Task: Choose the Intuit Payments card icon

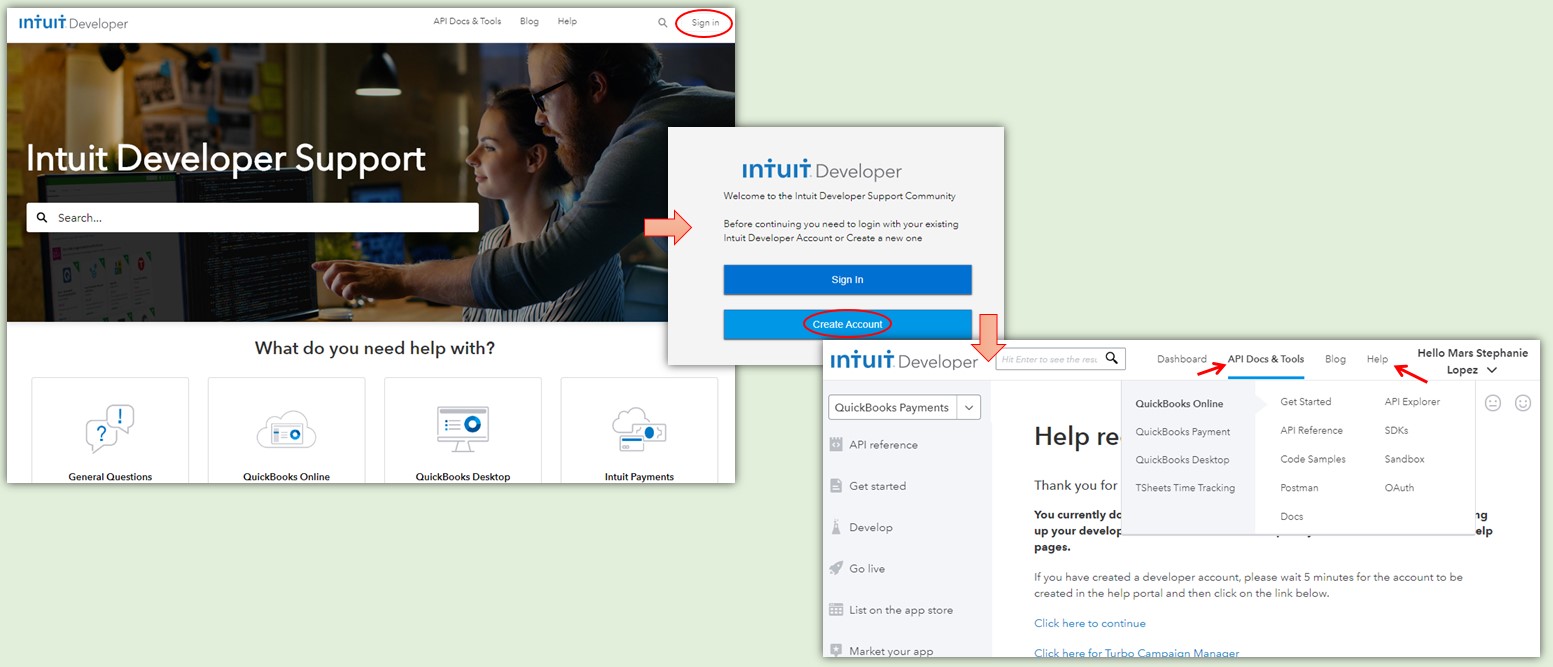Action: click(x=639, y=429)
